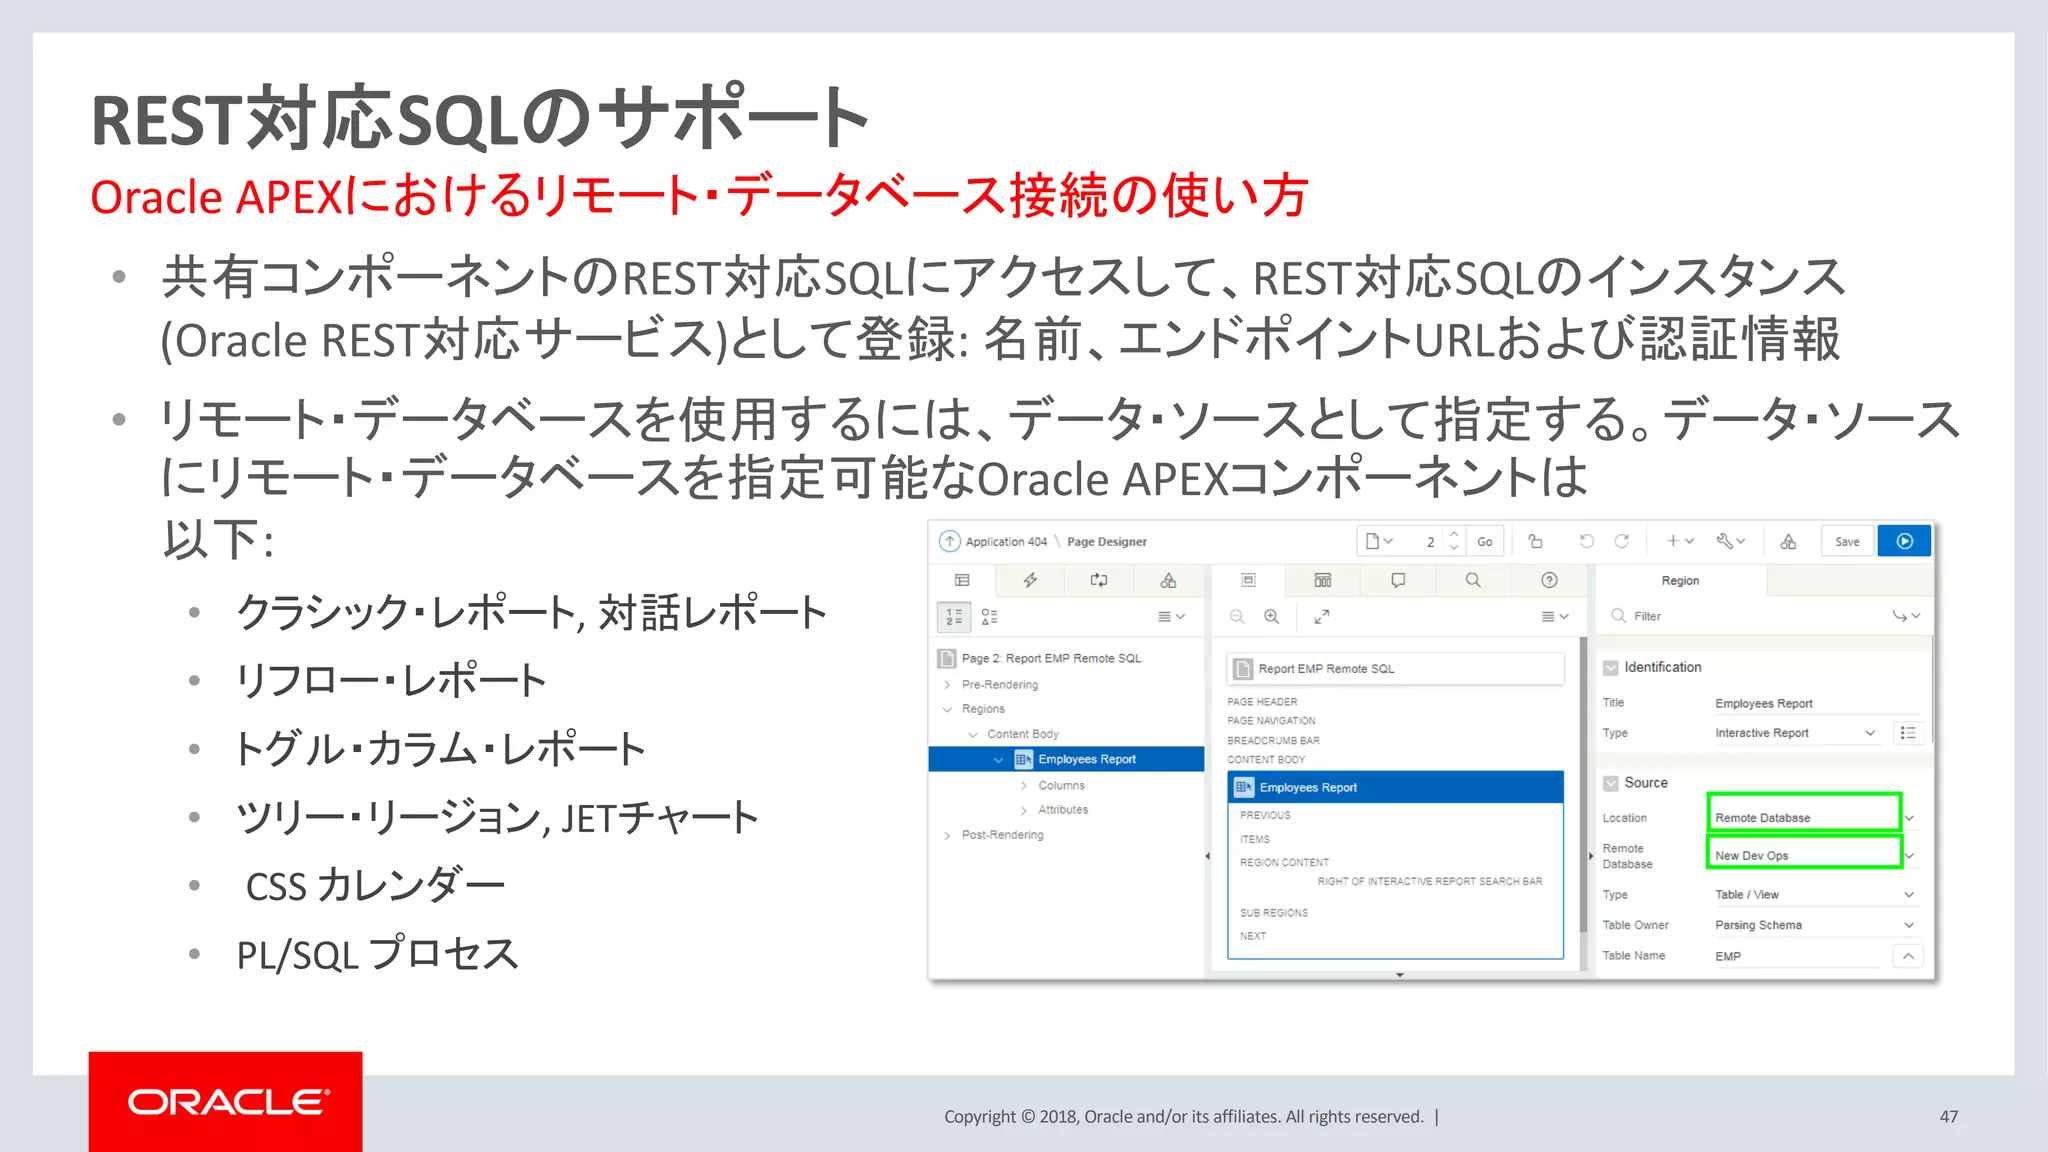Collapse the Regions tree node
This screenshot has width=2048, height=1152.
point(946,709)
